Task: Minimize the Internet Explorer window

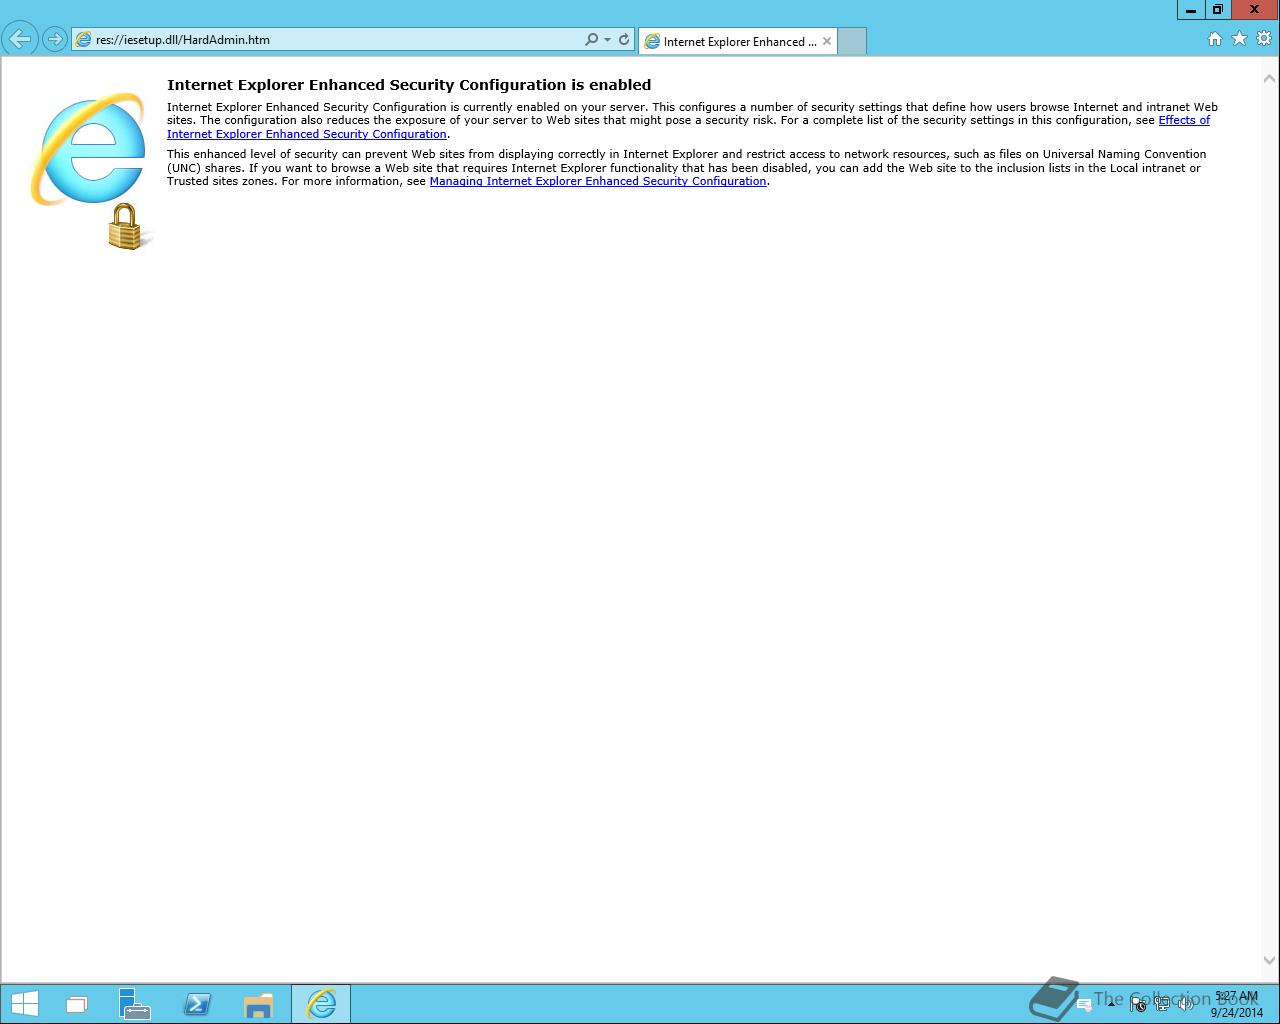Action: pos(1190,10)
